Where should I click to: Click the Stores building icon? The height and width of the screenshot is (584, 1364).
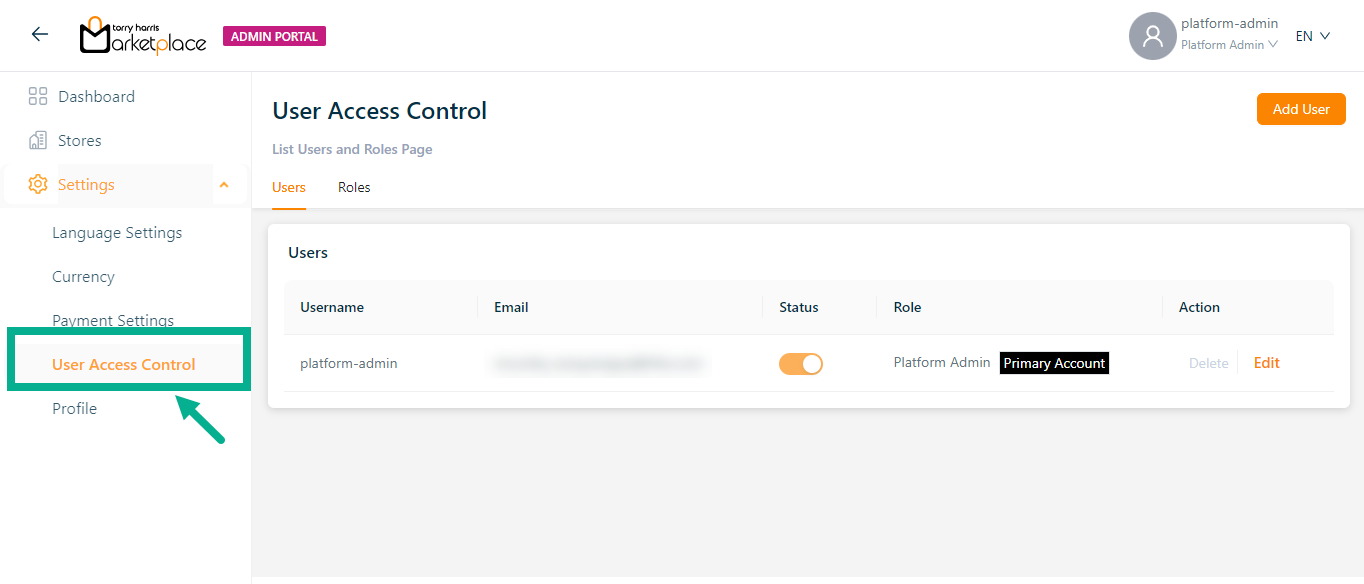coord(38,140)
